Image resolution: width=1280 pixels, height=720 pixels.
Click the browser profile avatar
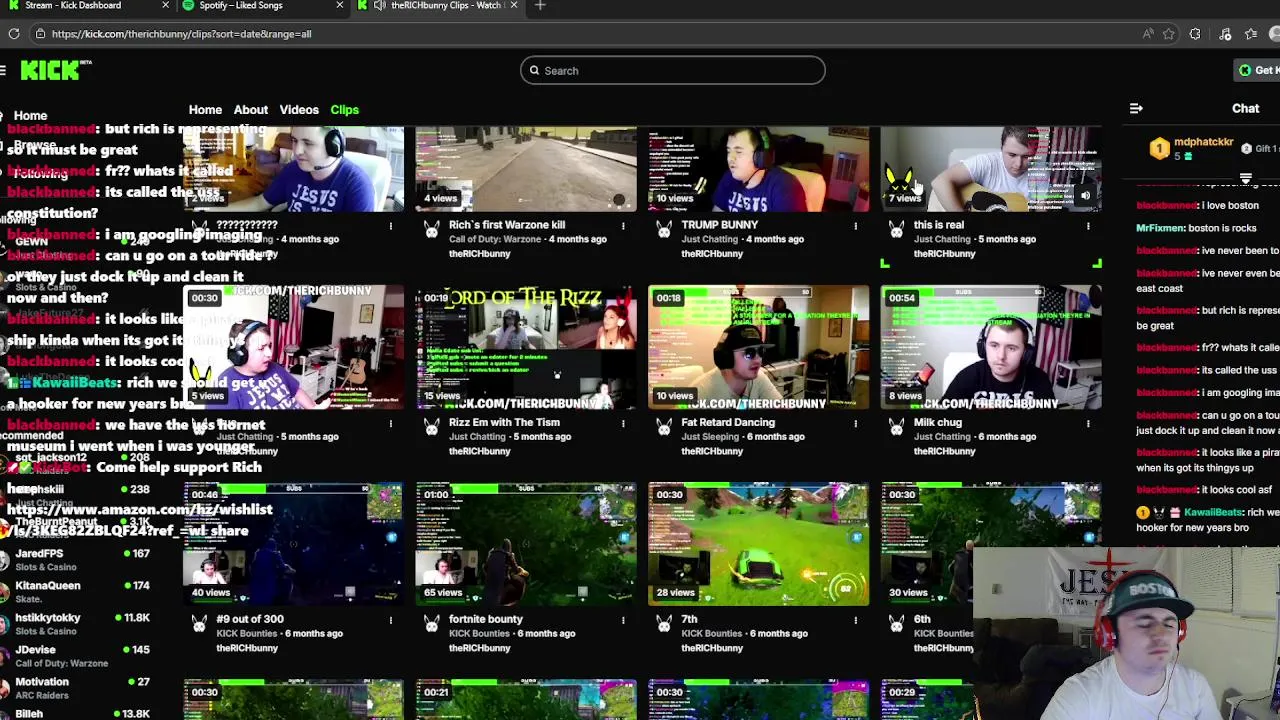click(1275, 34)
